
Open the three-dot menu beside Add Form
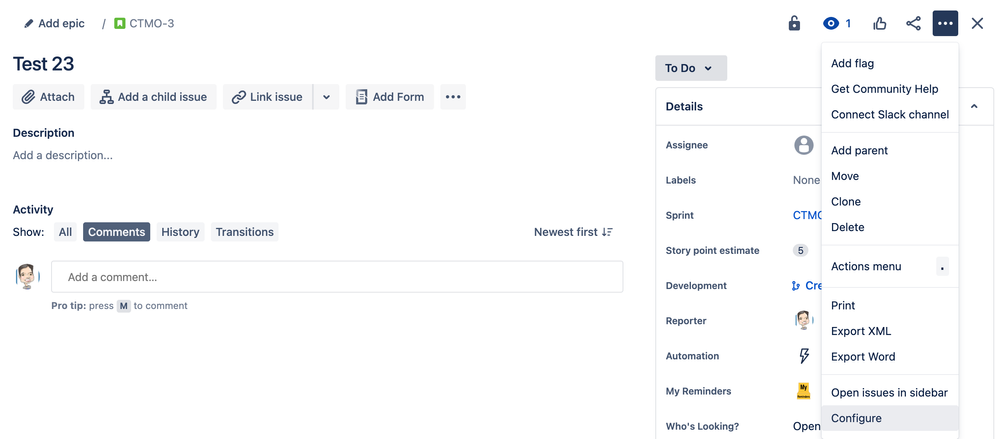(x=453, y=97)
